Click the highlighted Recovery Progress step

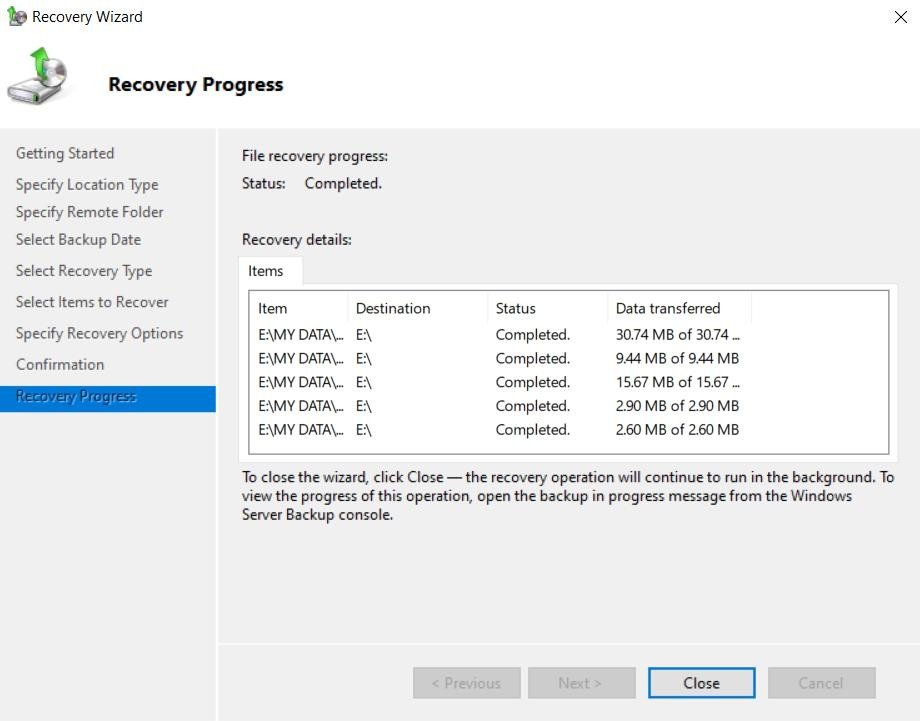click(108, 398)
